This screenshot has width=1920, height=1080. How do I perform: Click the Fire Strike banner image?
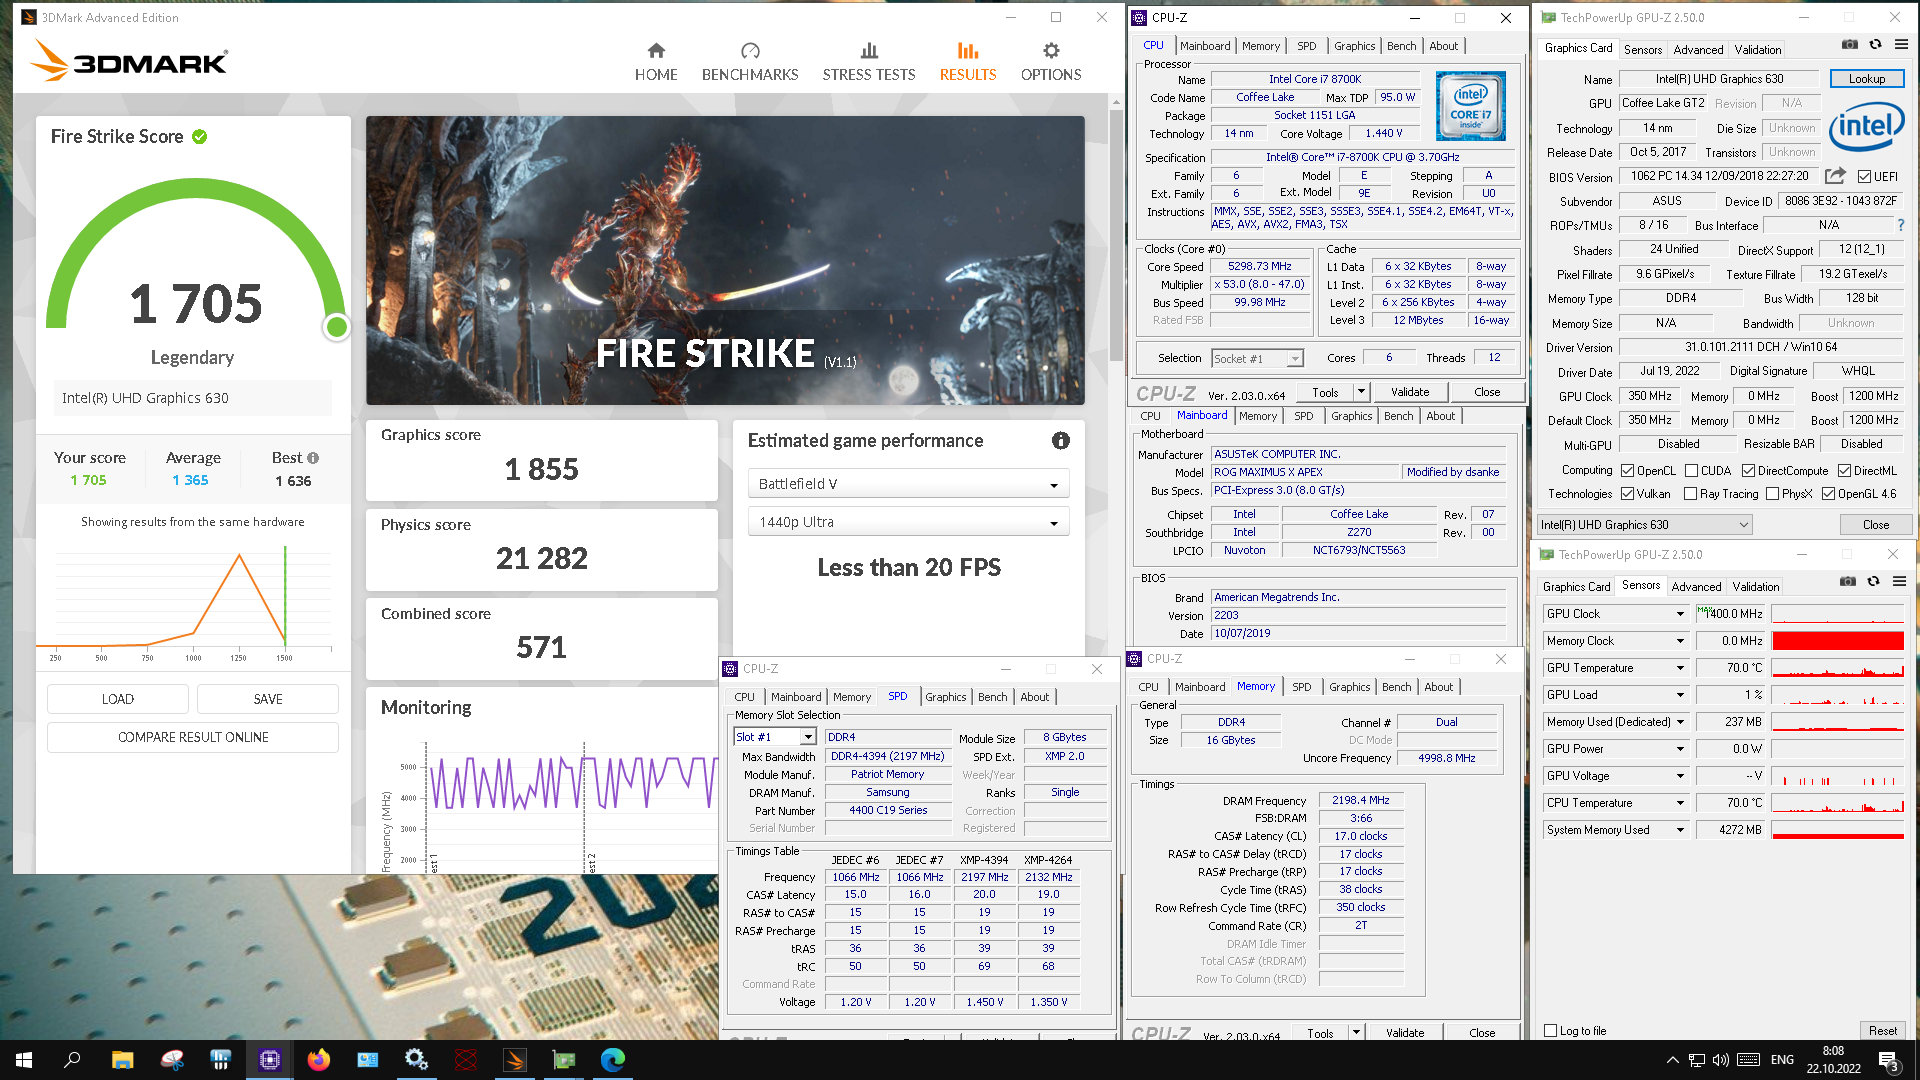click(x=725, y=260)
